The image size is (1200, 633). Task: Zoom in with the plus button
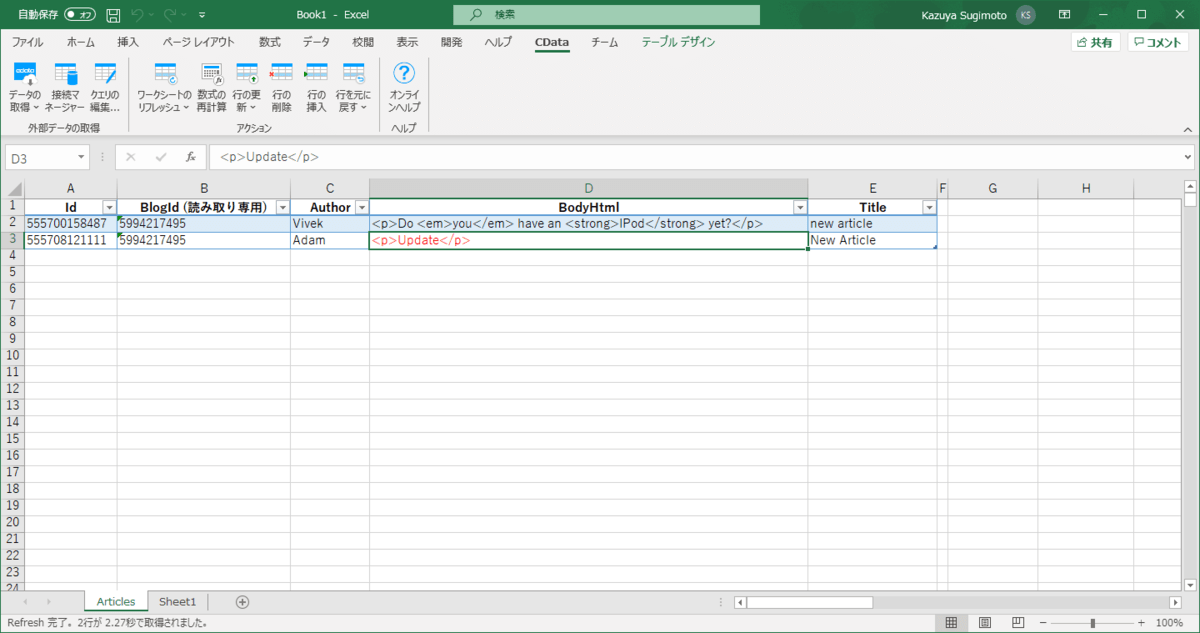click(1141, 622)
